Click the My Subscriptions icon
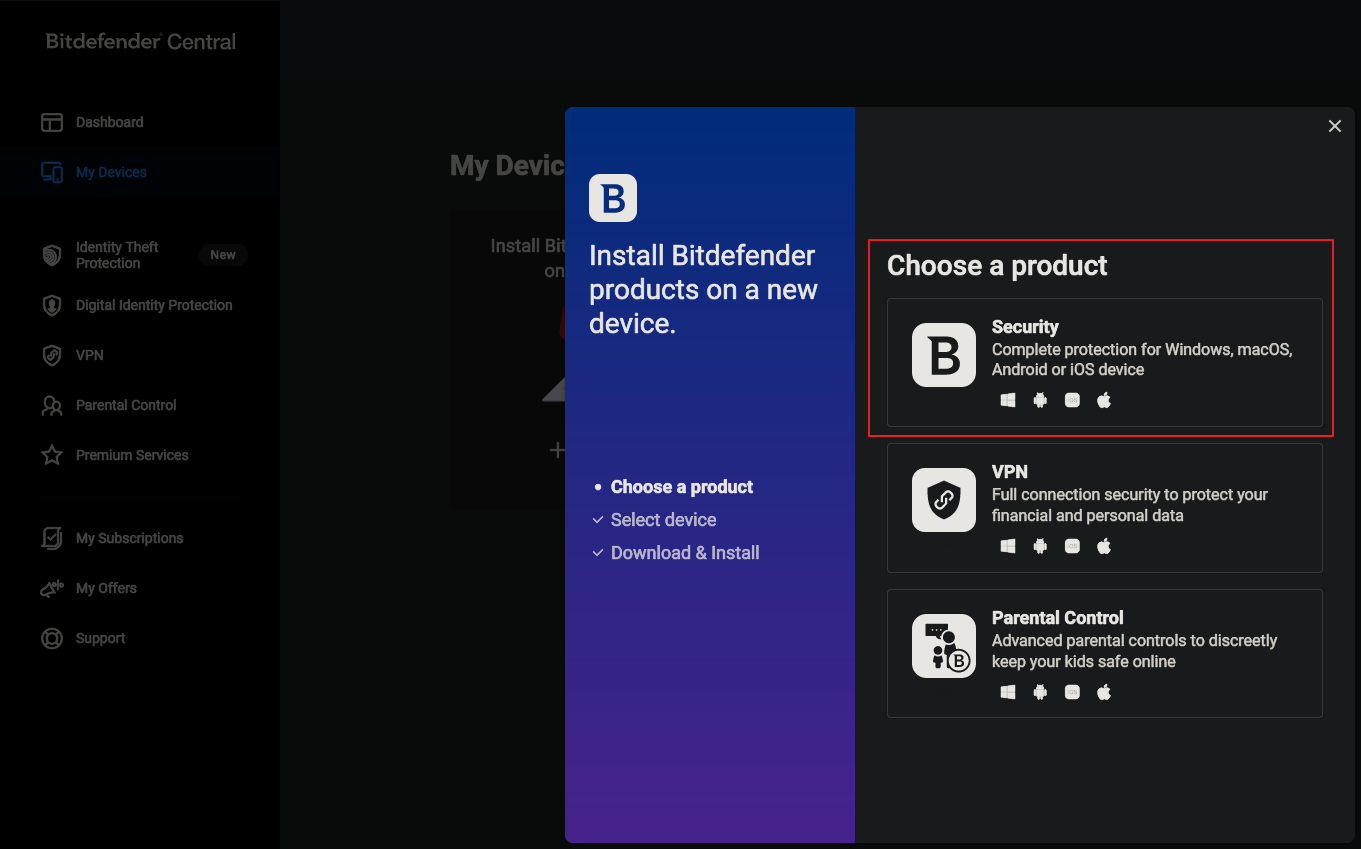The image size is (1361, 849). [52, 538]
